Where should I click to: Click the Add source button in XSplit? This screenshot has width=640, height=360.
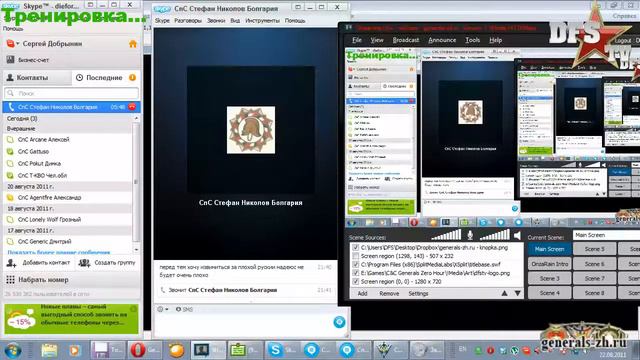tap(362, 293)
